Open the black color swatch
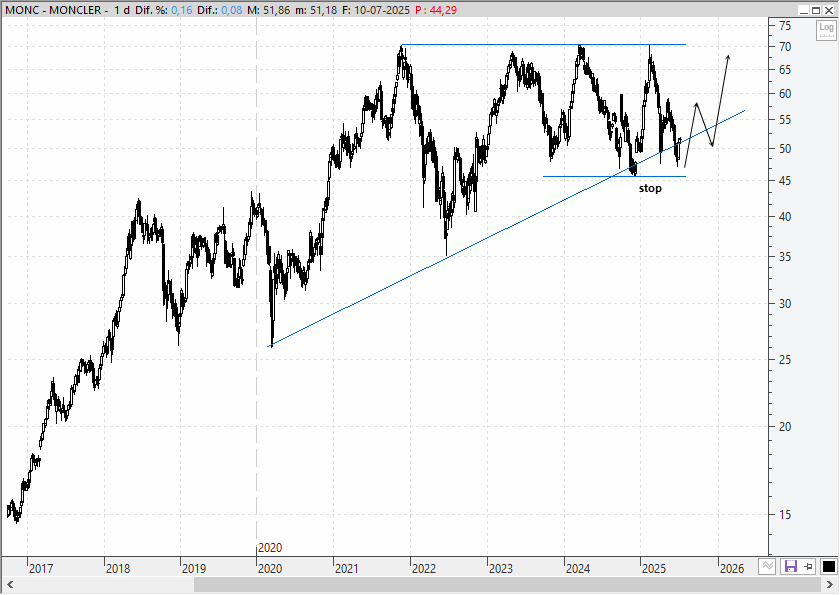The image size is (840, 595). [x=828, y=566]
